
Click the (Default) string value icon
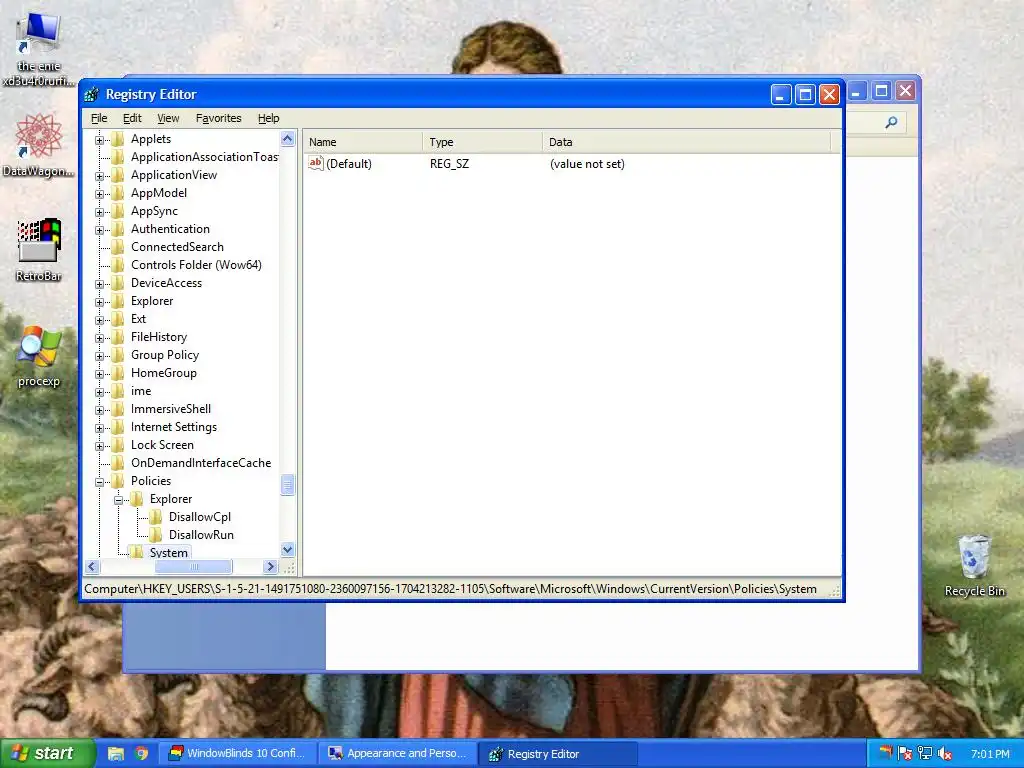[315, 163]
